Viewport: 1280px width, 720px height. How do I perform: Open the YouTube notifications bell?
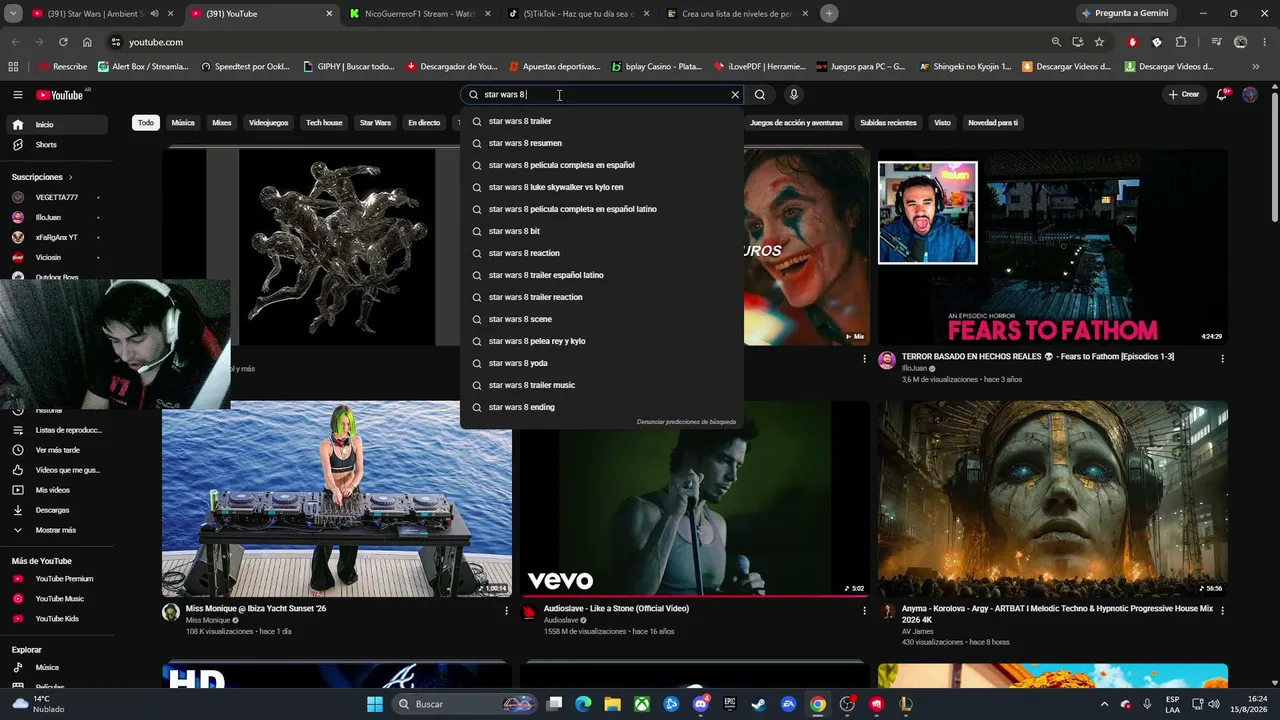coord(1223,94)
